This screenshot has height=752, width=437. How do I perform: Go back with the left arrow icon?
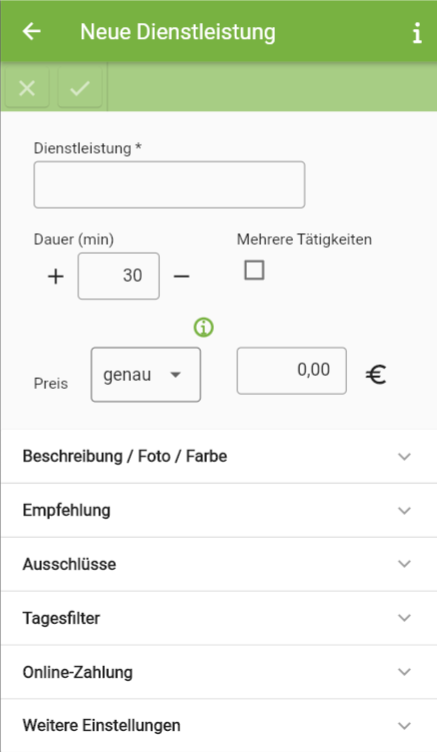[x=32, y=32]
